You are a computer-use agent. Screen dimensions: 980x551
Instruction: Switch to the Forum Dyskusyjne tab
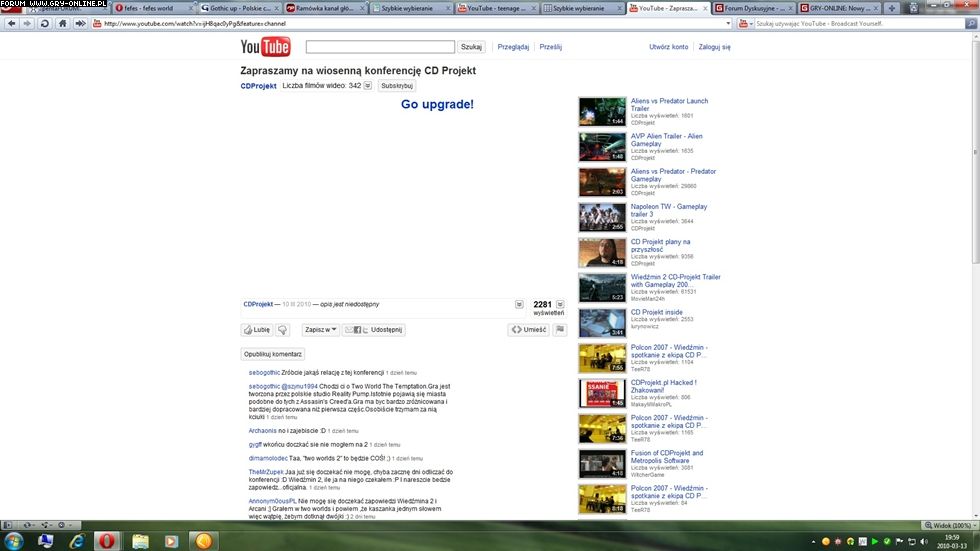click(x=754, y=8)
